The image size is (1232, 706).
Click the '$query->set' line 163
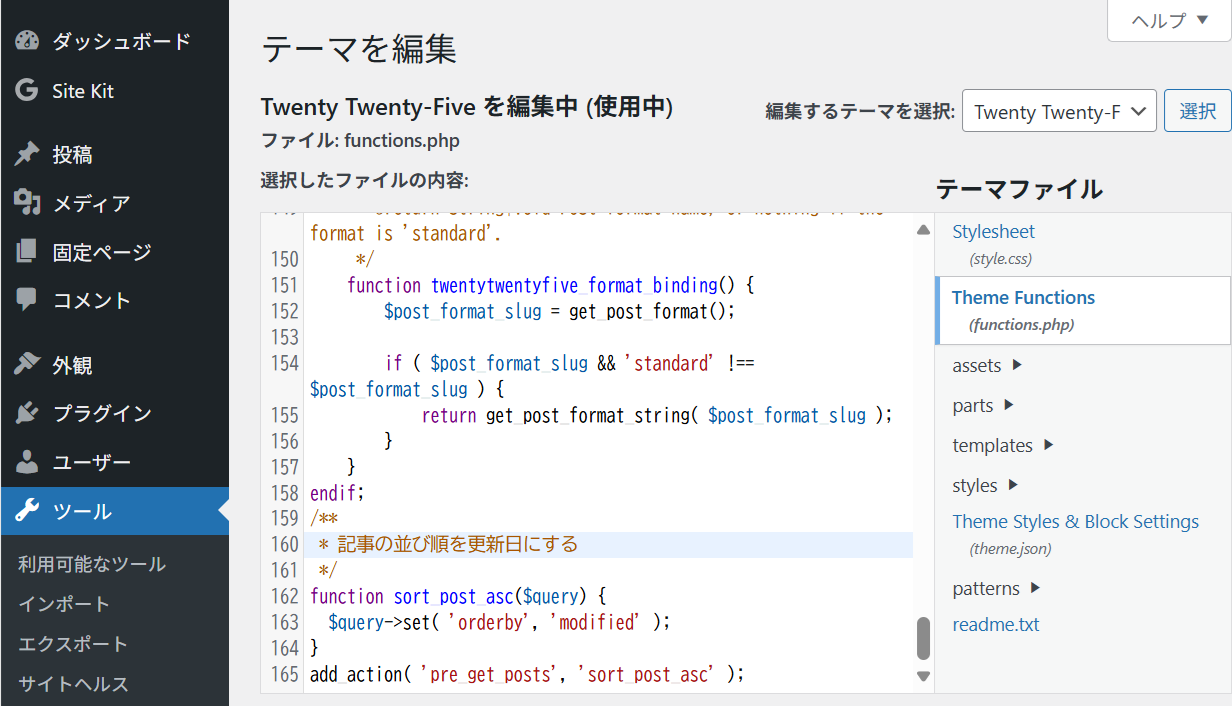tap(499, 622)
